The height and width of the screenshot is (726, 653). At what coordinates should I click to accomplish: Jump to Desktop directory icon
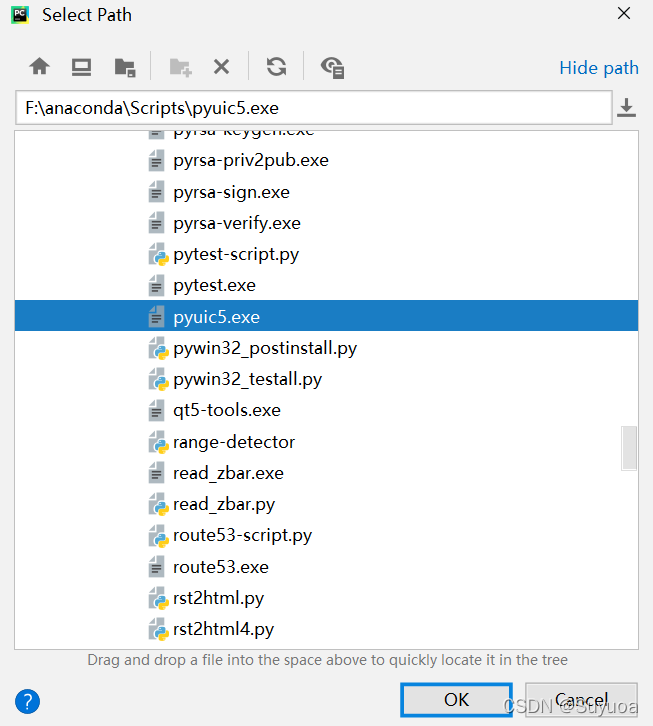(x=82, y=67)
